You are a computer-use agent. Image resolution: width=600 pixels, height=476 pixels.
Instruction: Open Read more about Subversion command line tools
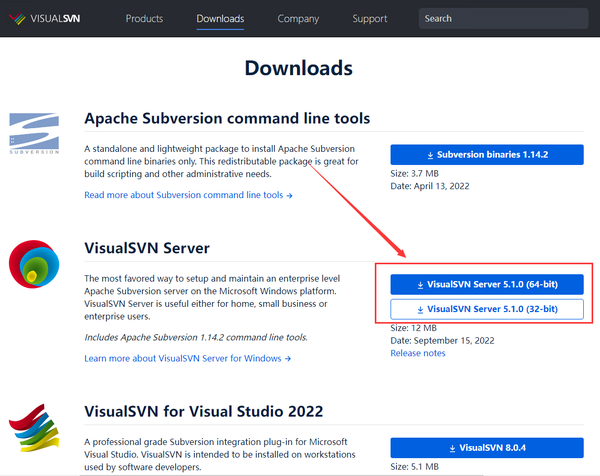tap(188, 195)
